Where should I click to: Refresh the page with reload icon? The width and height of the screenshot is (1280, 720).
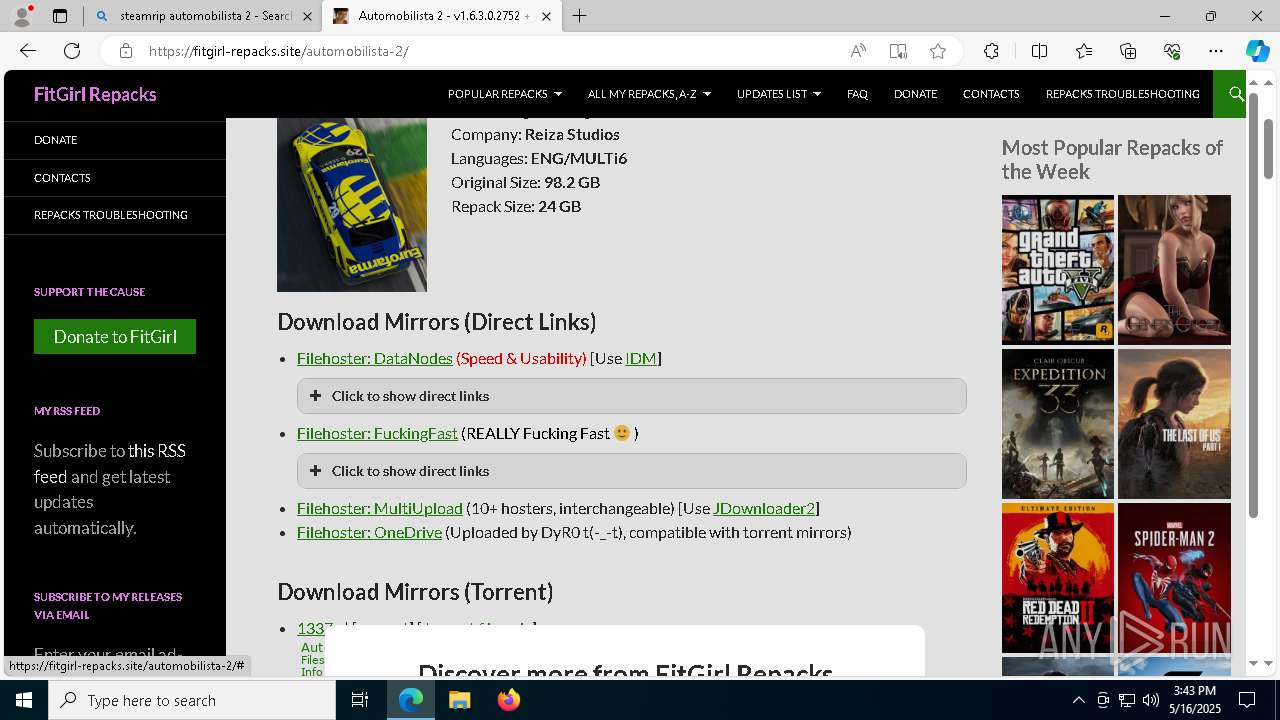(72, 51)
